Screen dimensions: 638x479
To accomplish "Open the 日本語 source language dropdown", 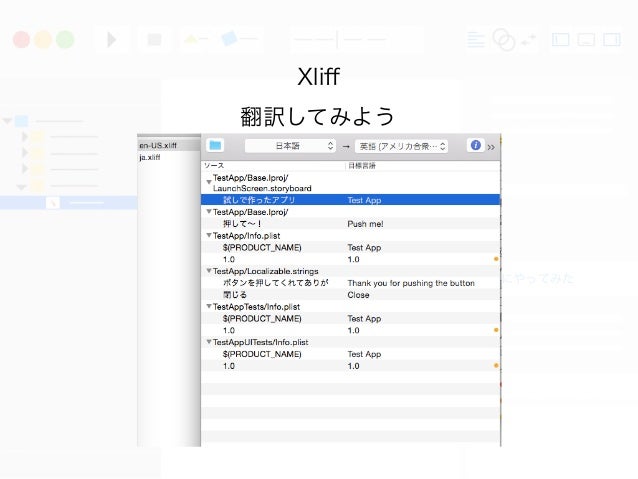I will pos(290,146).
